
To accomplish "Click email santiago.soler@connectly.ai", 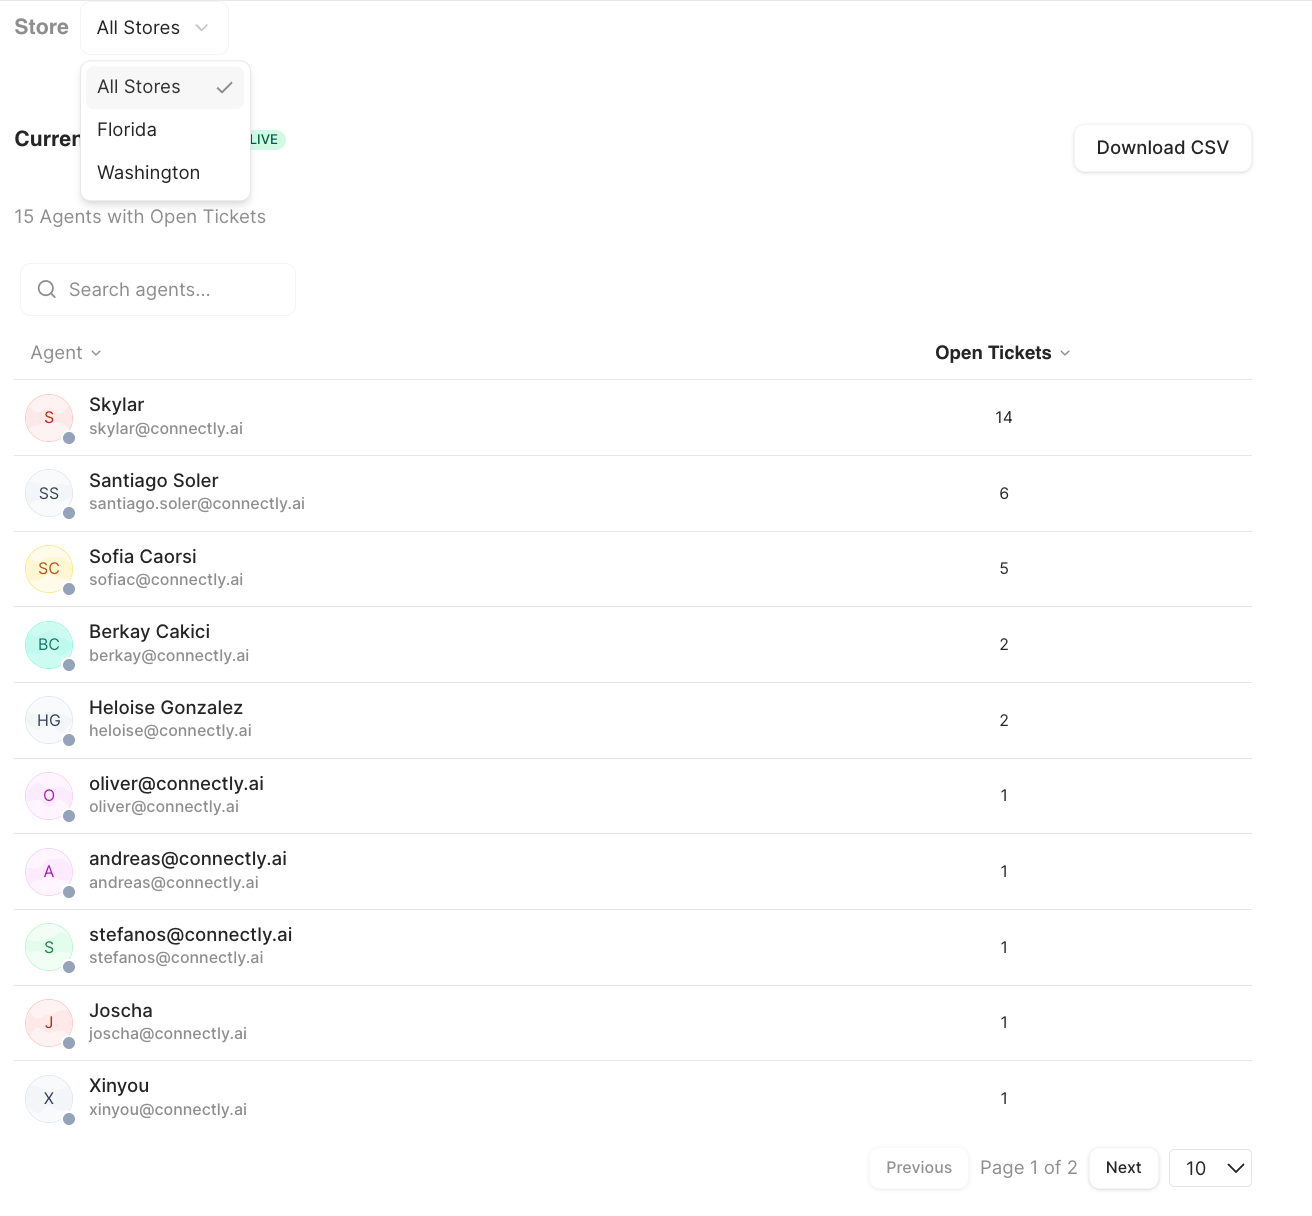I will tap(197, 504).
